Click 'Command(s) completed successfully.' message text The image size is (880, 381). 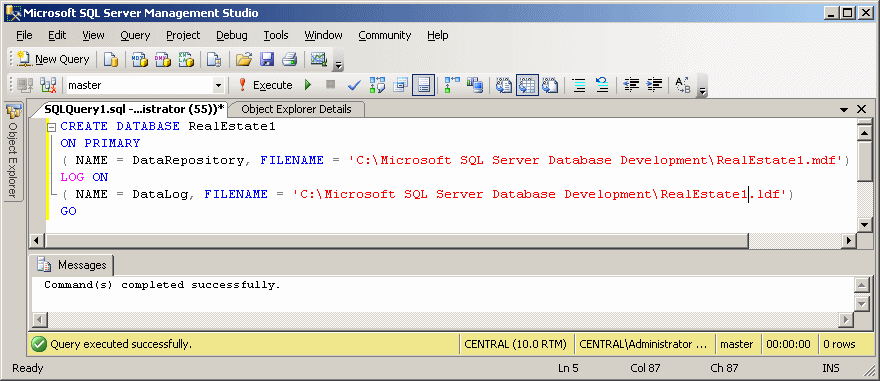click(x=162, y=285)
